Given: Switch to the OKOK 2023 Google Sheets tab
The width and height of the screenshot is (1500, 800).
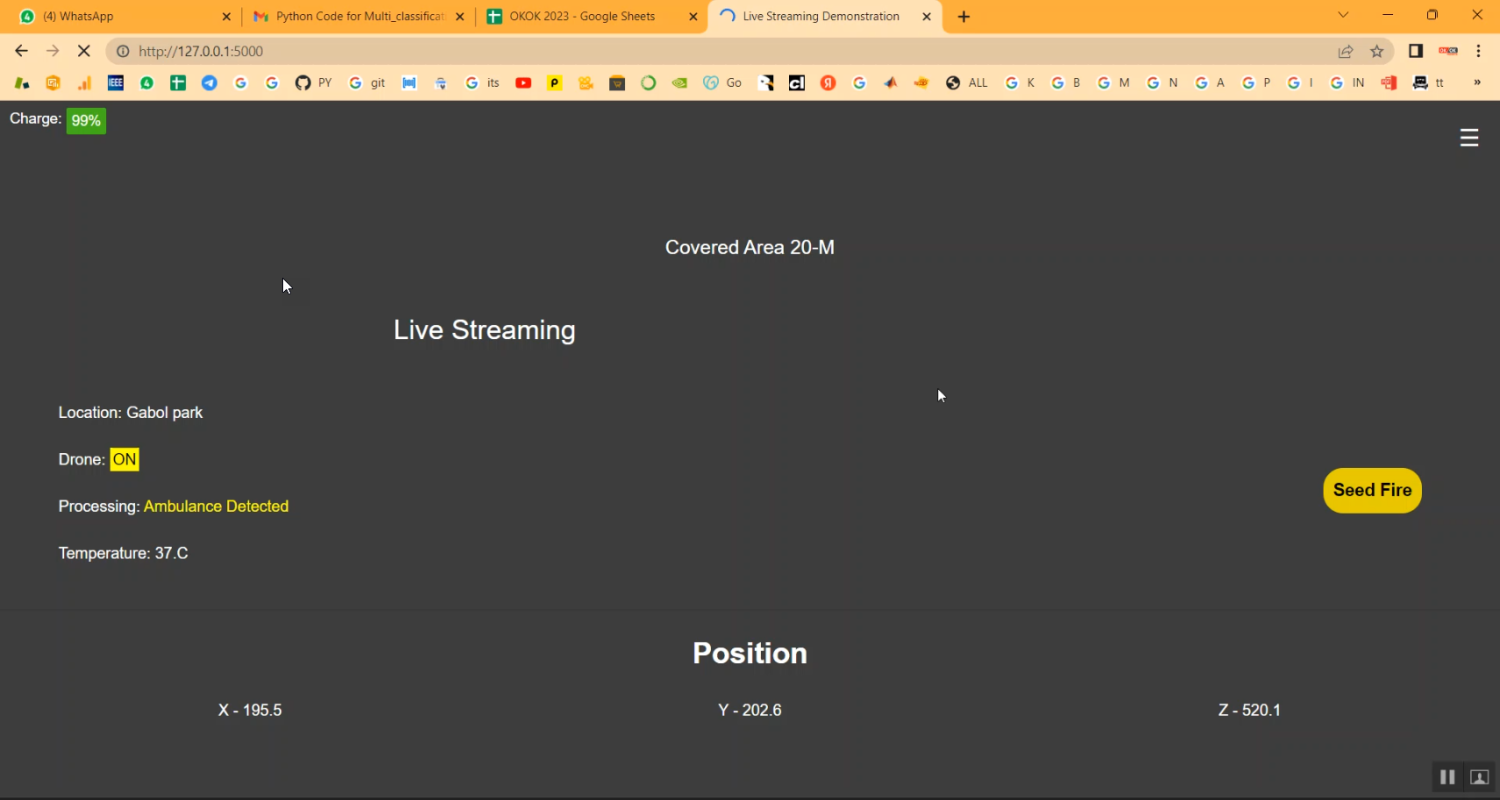Looking at the screenshot, I should (x=591, y=17).
